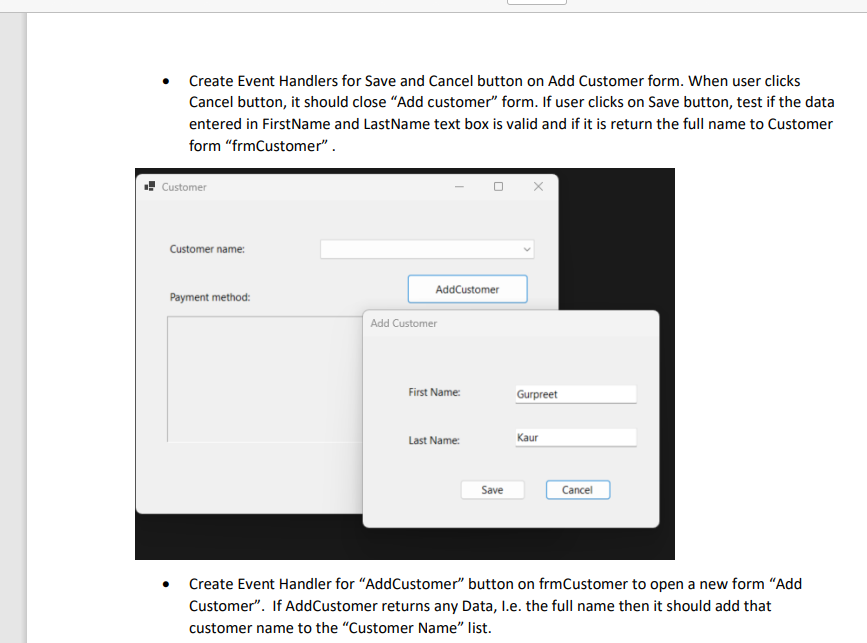The width and height of the screenshot is (867, 643).
Task: Click the minimize icon on Customer window
Action: coord(459,186)
